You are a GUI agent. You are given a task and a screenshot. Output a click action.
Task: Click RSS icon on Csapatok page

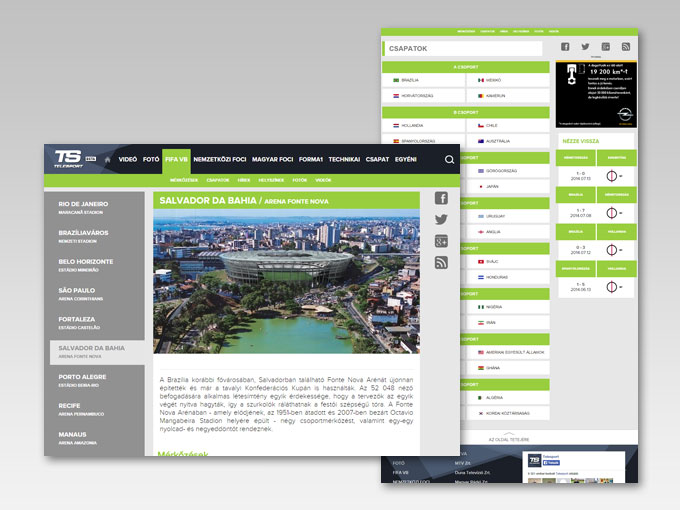coord(626,47)
